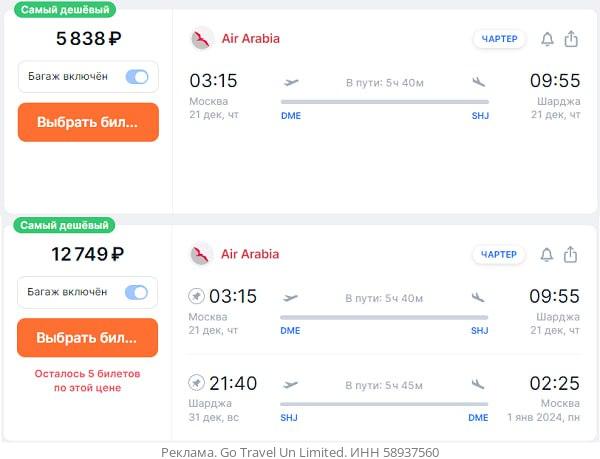
Task: Click the Чартер badge on first ticket
Action: 499,39
